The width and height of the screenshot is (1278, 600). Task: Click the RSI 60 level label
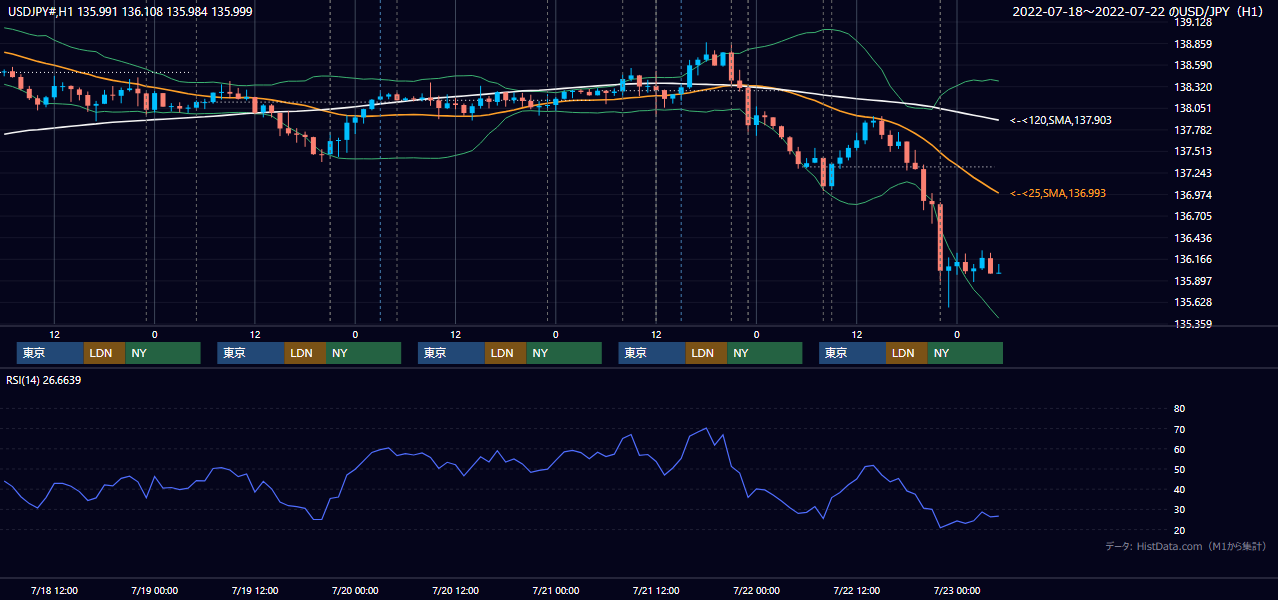[1179, 449]
